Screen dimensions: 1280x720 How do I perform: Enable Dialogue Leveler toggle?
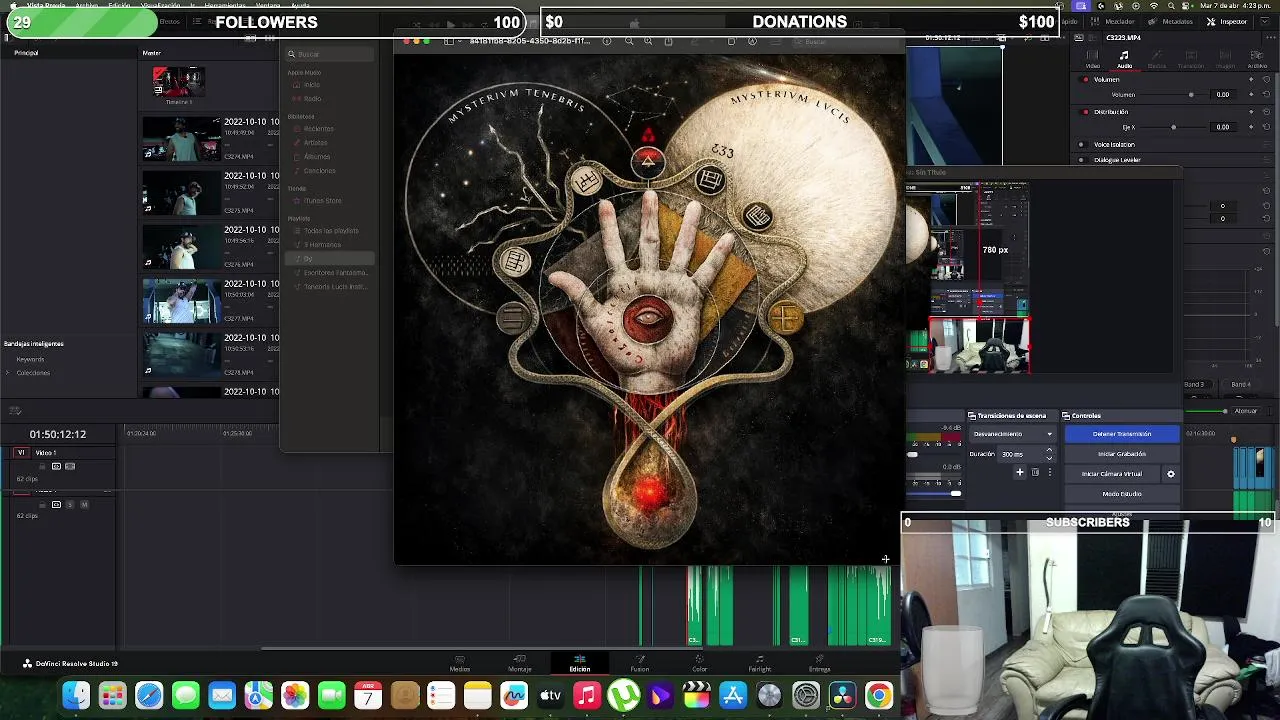(1082, 160)
